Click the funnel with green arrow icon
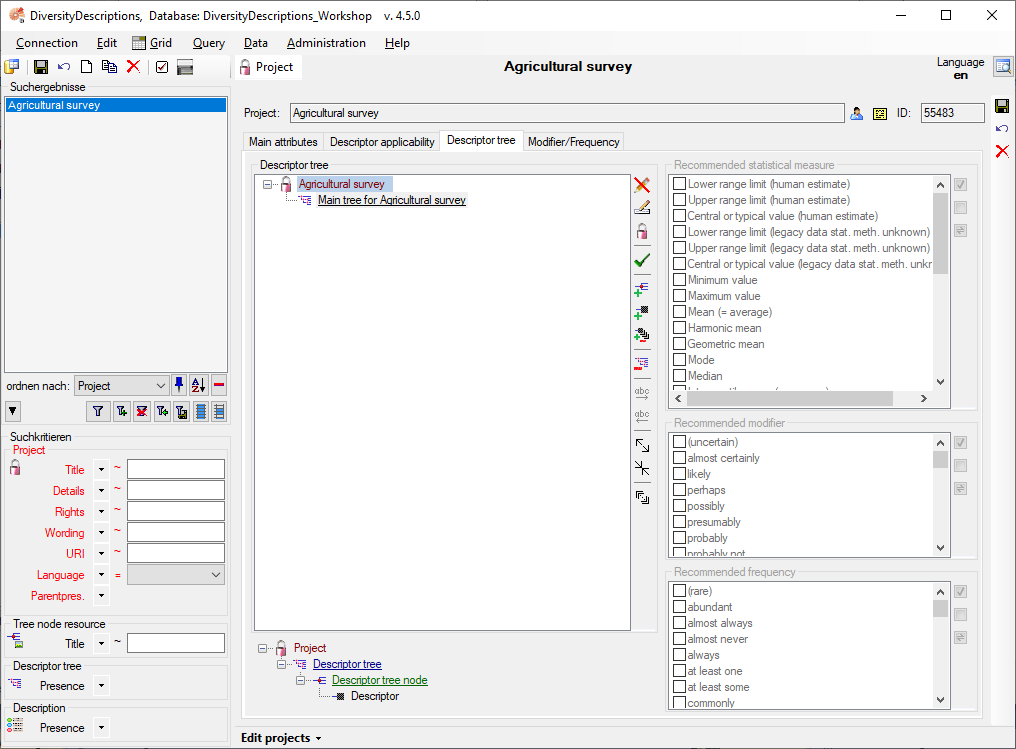Image resolution: width=1016 pixels, height=749 pixels. click(x=162, y=411)
